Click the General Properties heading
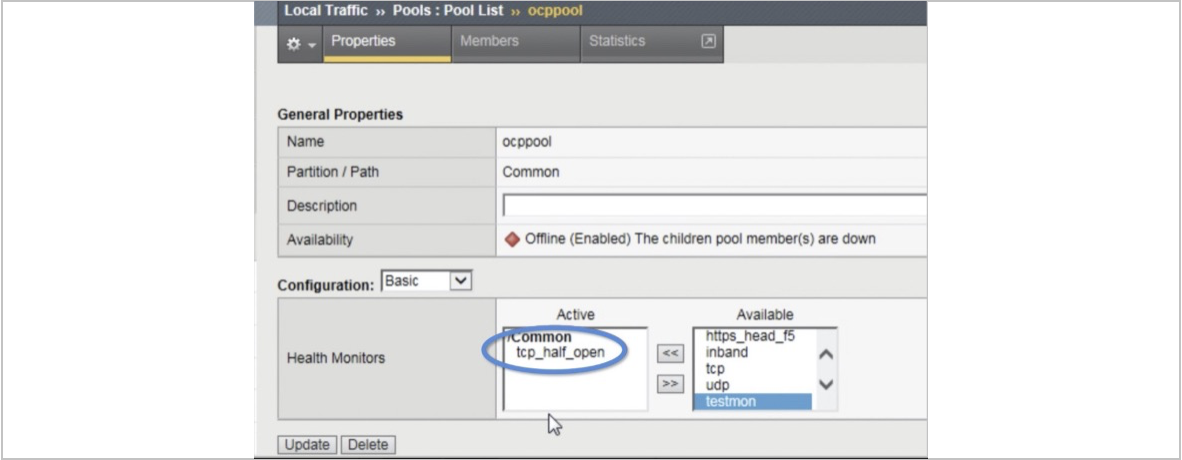This screenshot has height=460, width=1182. 340,115
